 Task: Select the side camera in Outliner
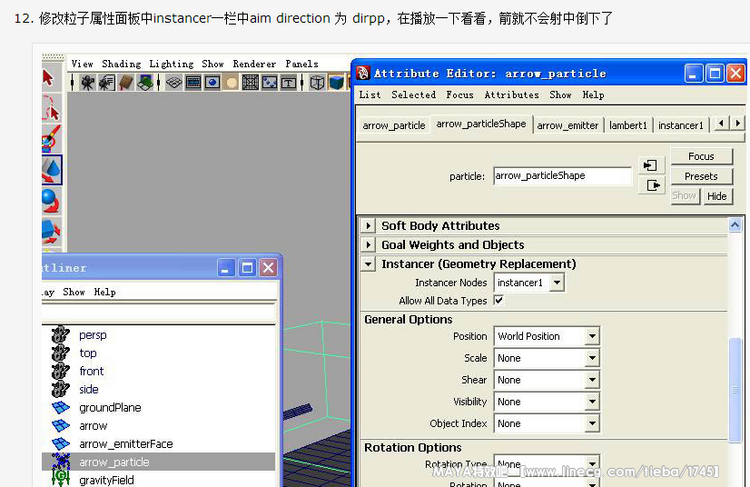tap(89, 389)
